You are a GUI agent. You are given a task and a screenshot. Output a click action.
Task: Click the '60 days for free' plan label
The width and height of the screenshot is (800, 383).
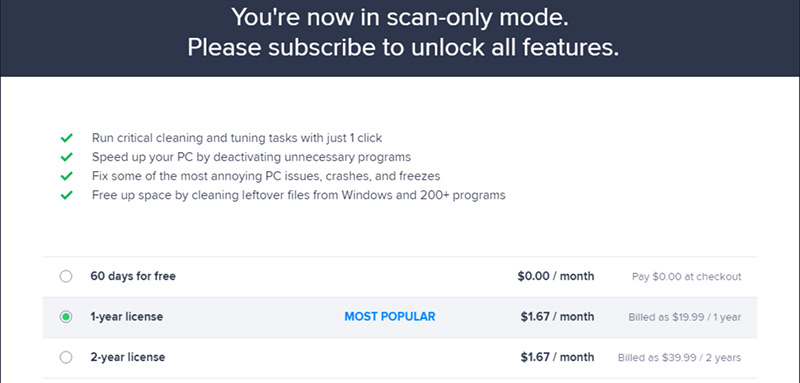[x=133, y=276]
